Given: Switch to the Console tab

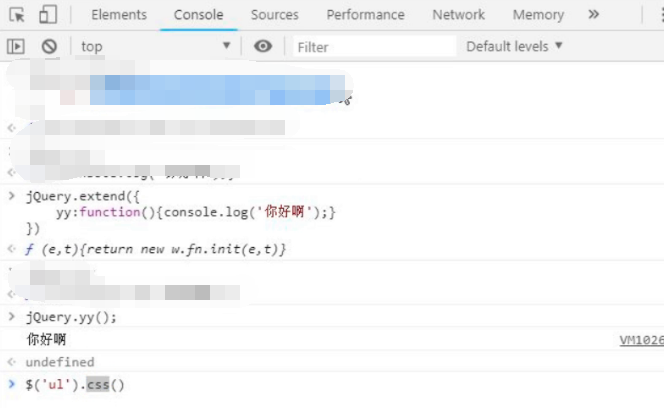Looking at the screenshot, I should [x=199, y=15].
